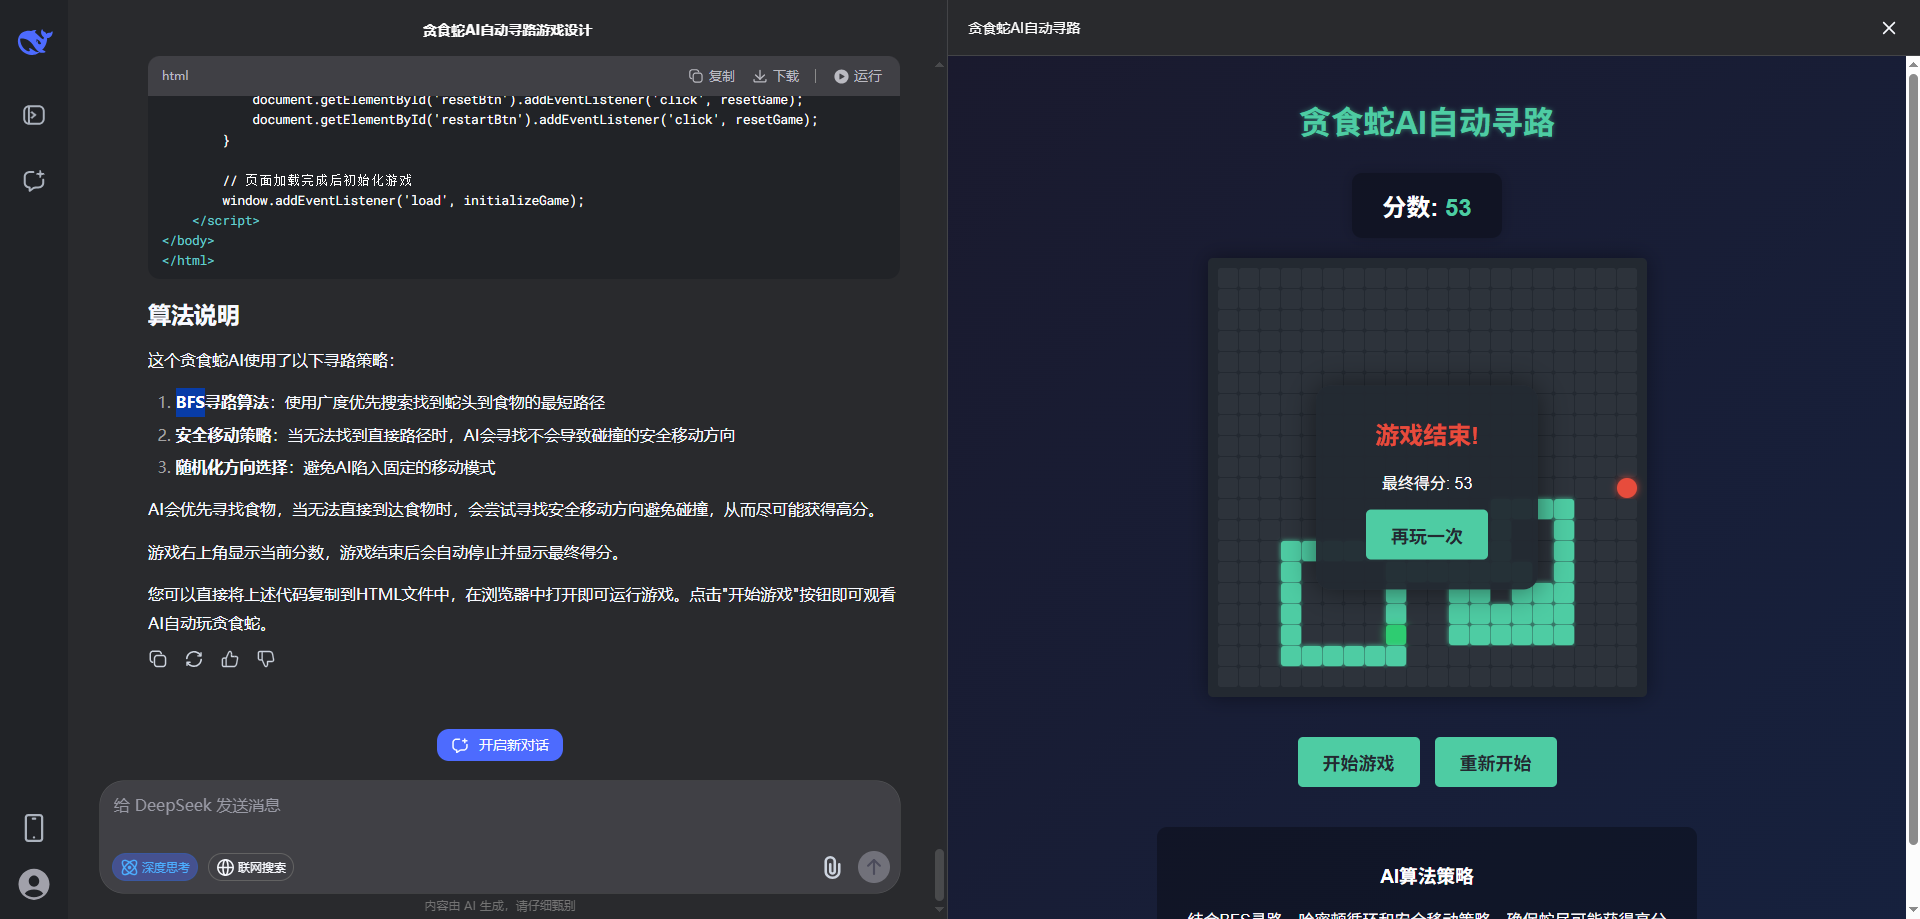Open the mobile app download icon
This screenshot has width=1920, height=919.
pos(34,827)
